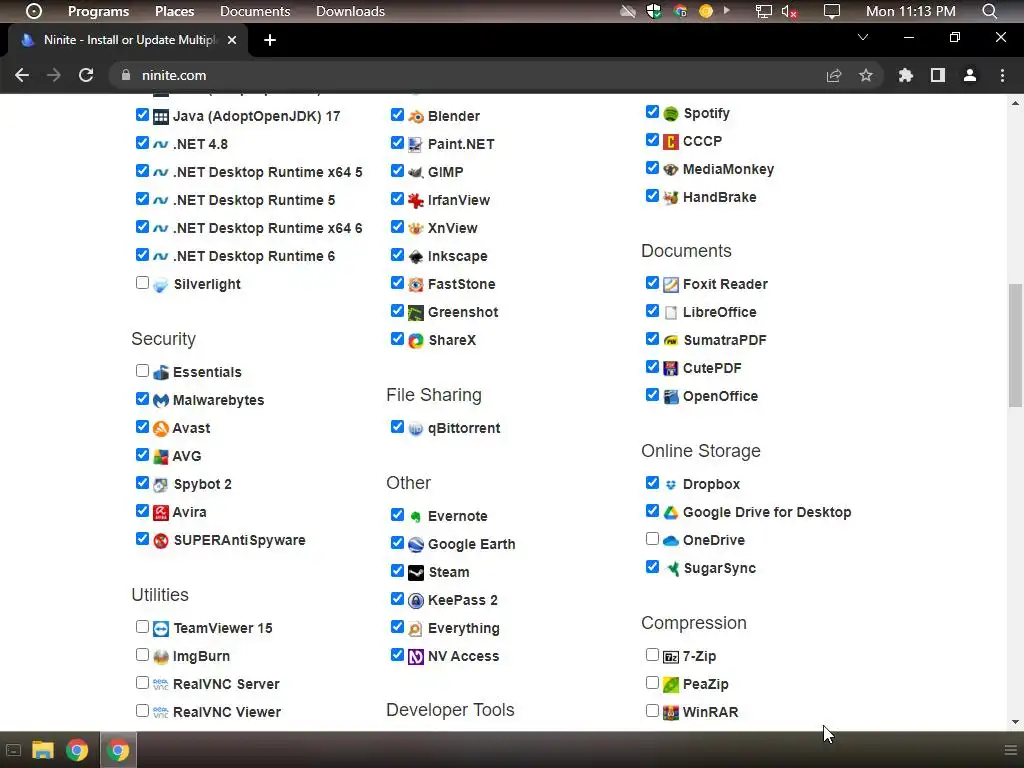This screenshot has width=1024, height=768.
Task: Open the Documents menu in top bar
Action: point(255,11)
